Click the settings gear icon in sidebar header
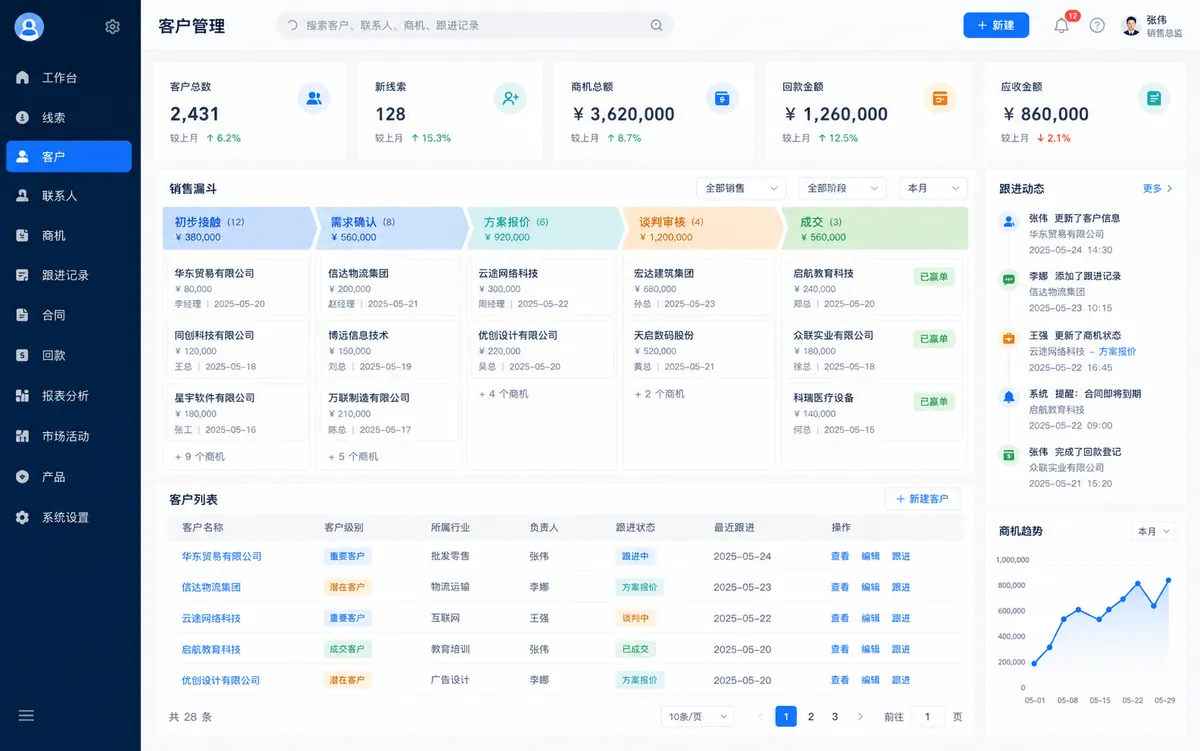The height and width of the screenshot is (751, 1200). [x=112, y=27]
